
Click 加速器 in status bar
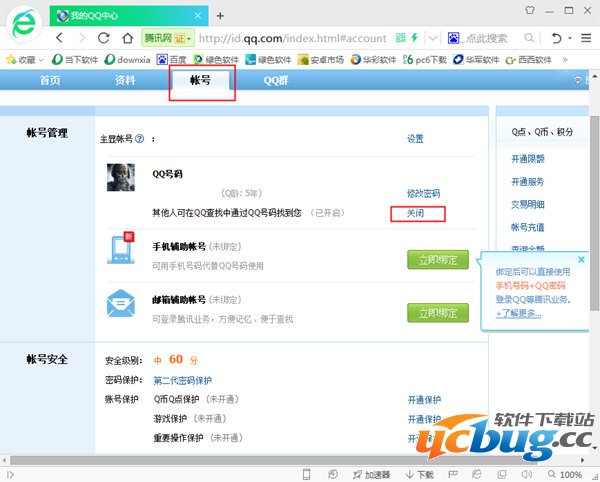coord(372,475)
